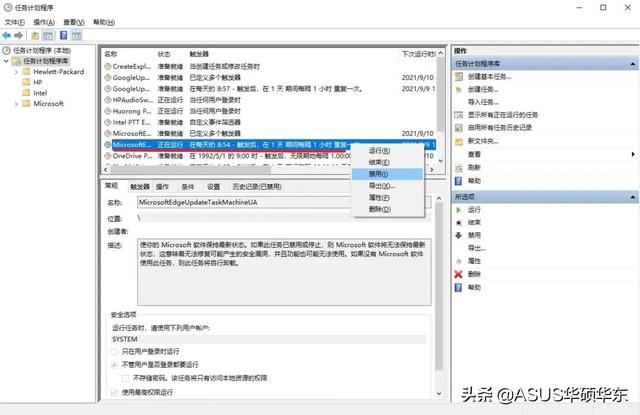Click the blue help icon in the toolbar
640x415 pixels.
tap(63, 36)
